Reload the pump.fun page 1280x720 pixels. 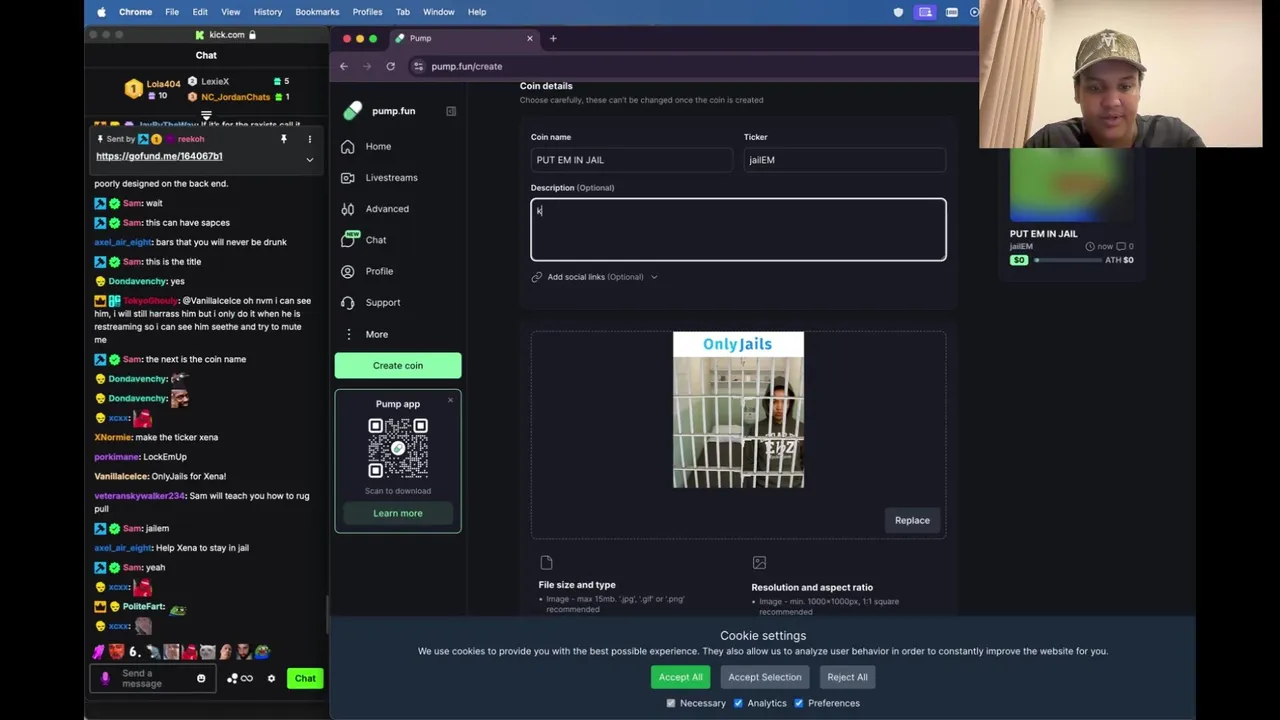coord(391,66)
